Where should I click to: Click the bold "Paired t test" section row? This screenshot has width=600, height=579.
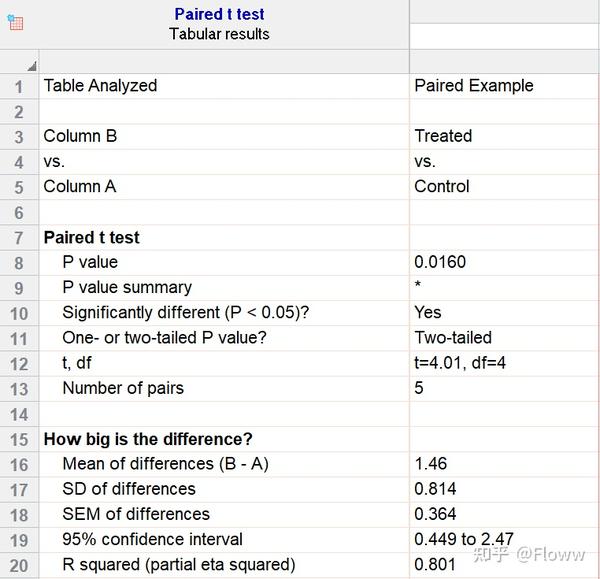click(x=92, y=238)
